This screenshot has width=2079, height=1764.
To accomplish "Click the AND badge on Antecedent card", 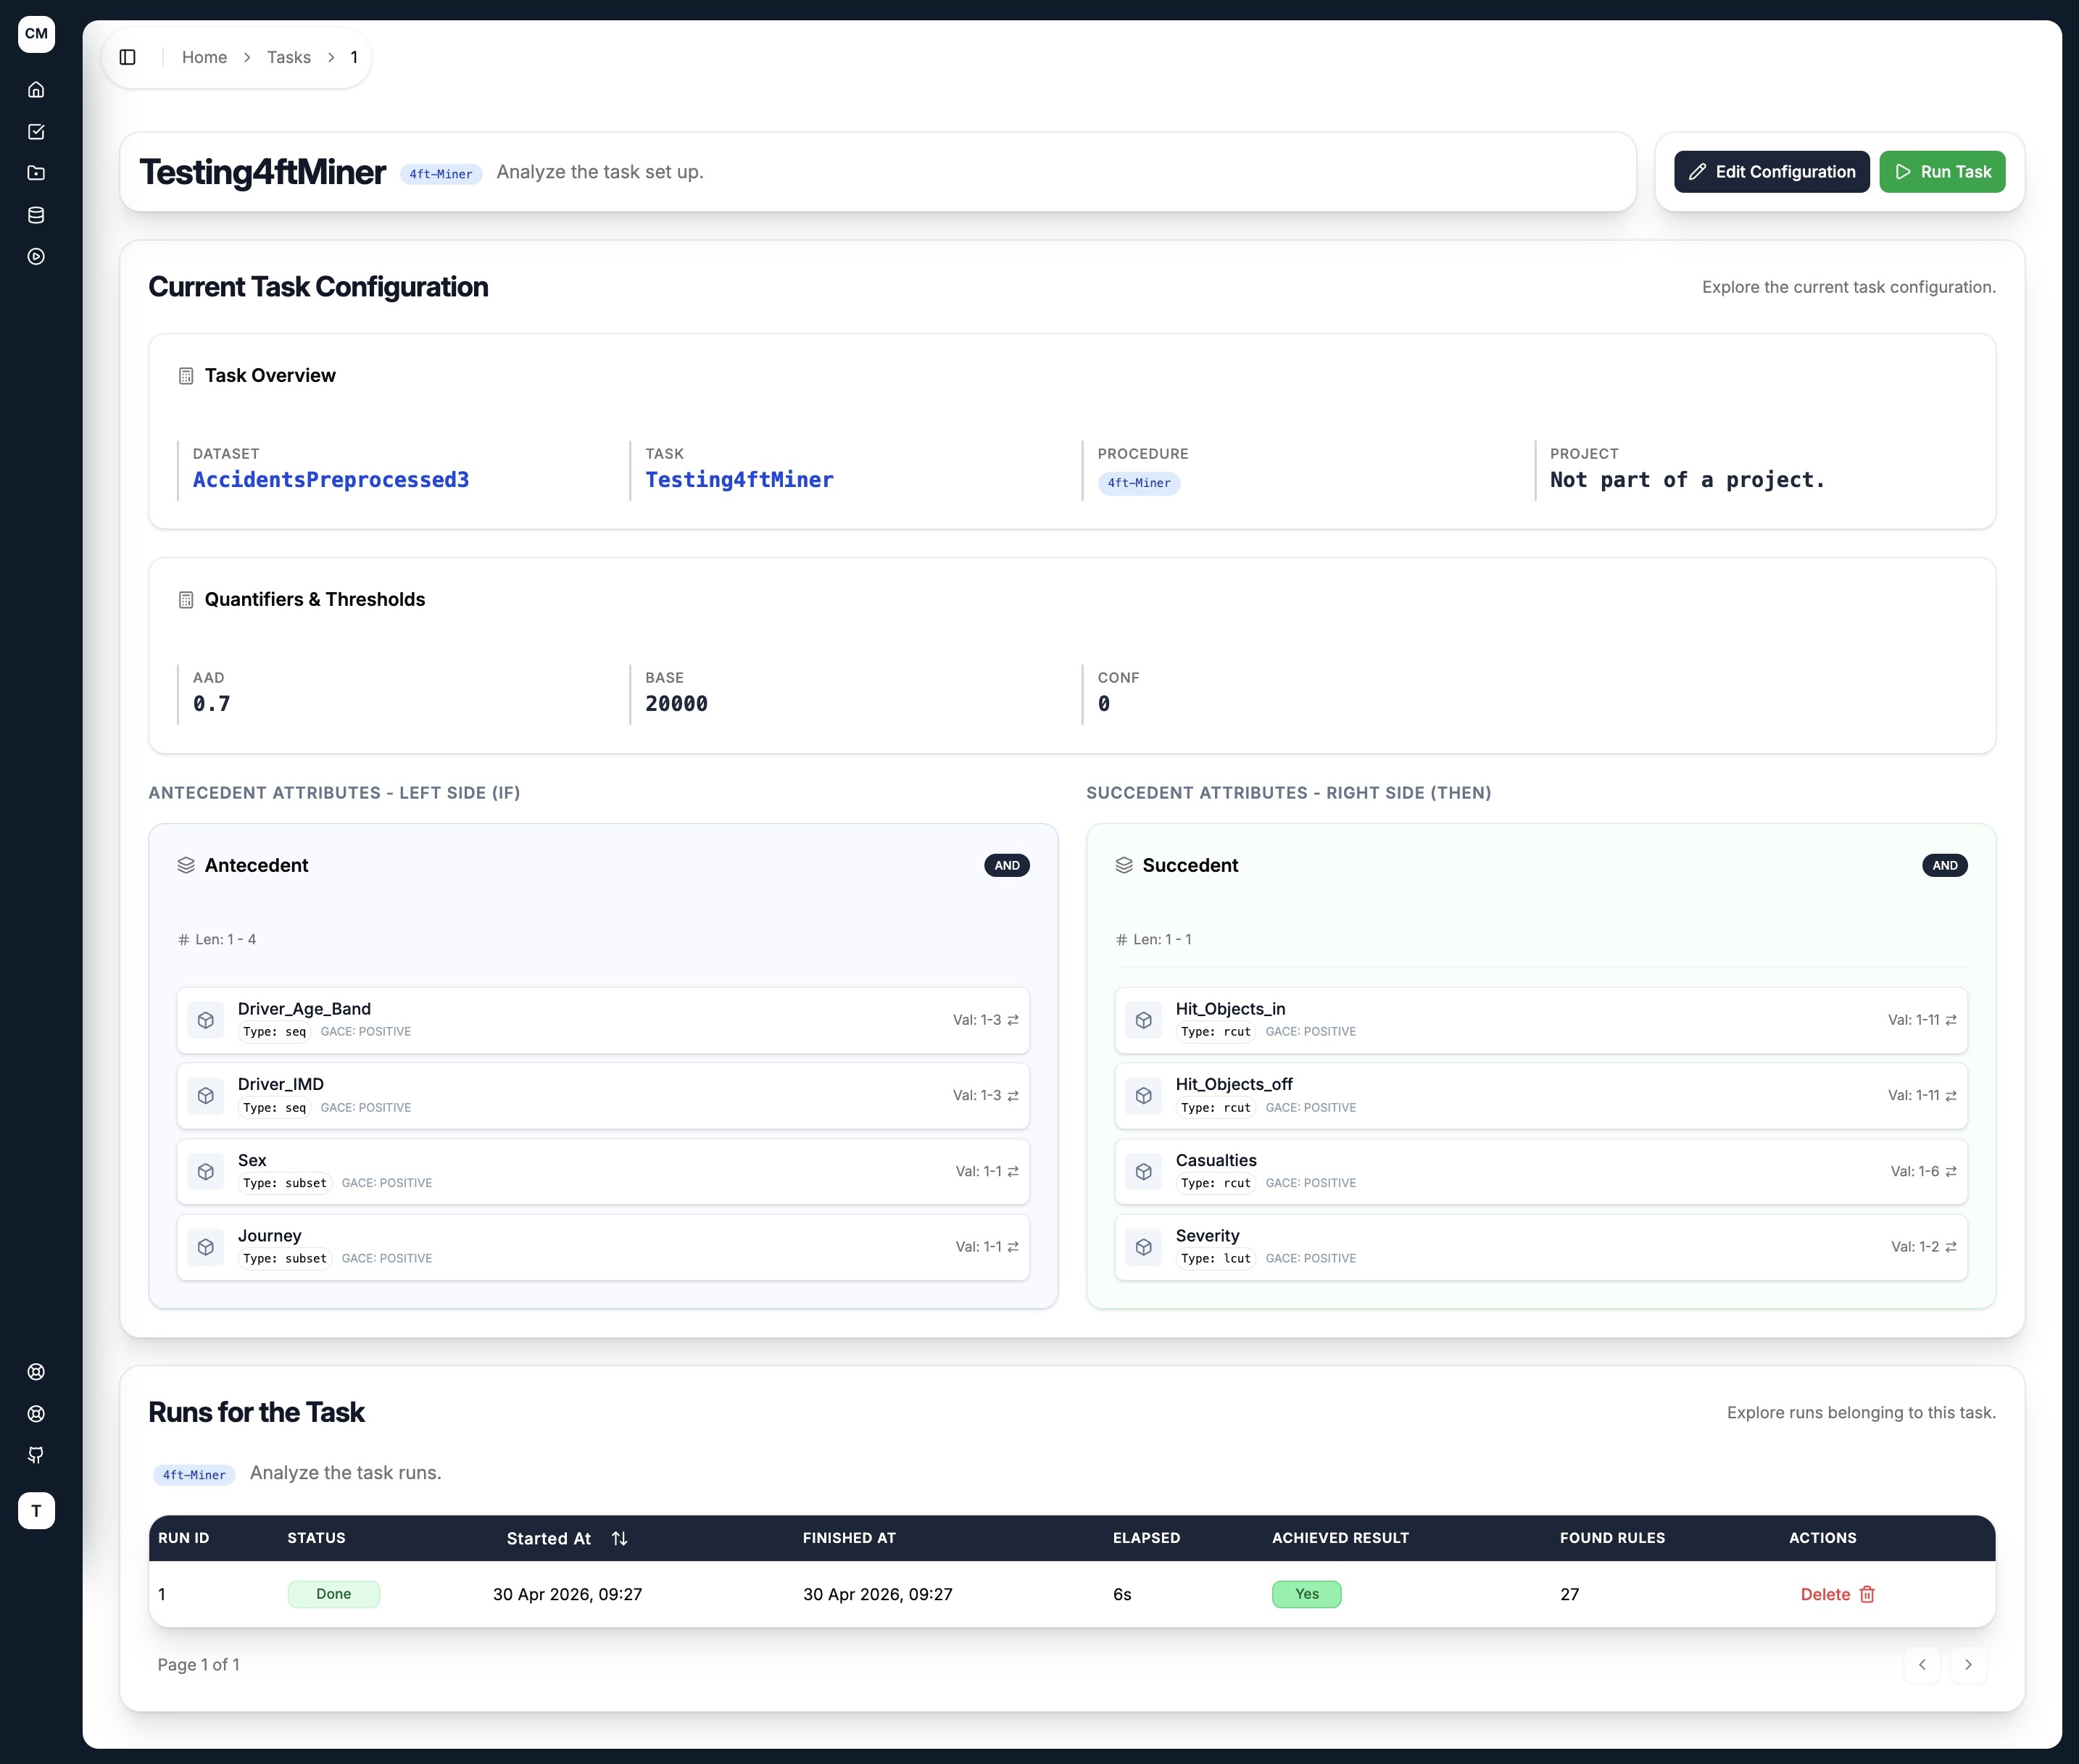I will point(1007,865).
